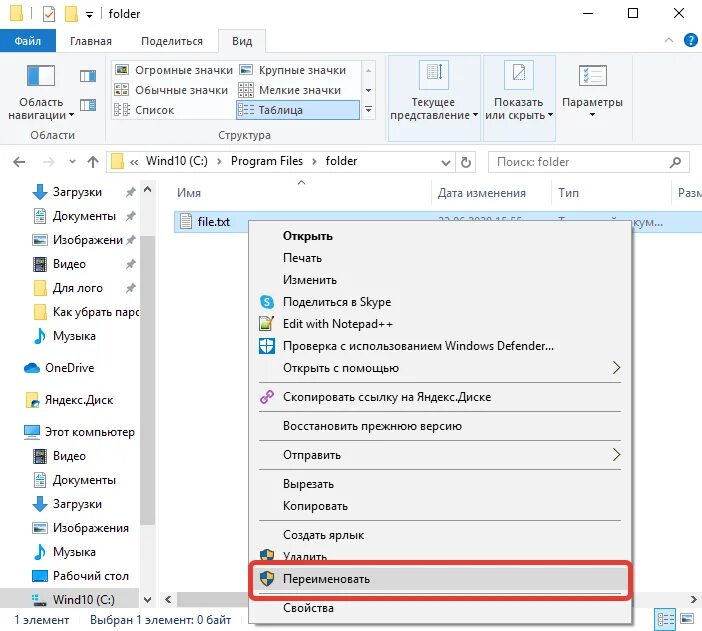This screenshot has width=702, height=631.
Task: Open recent locations dropdown arrow
Action: tap(72, 162)
